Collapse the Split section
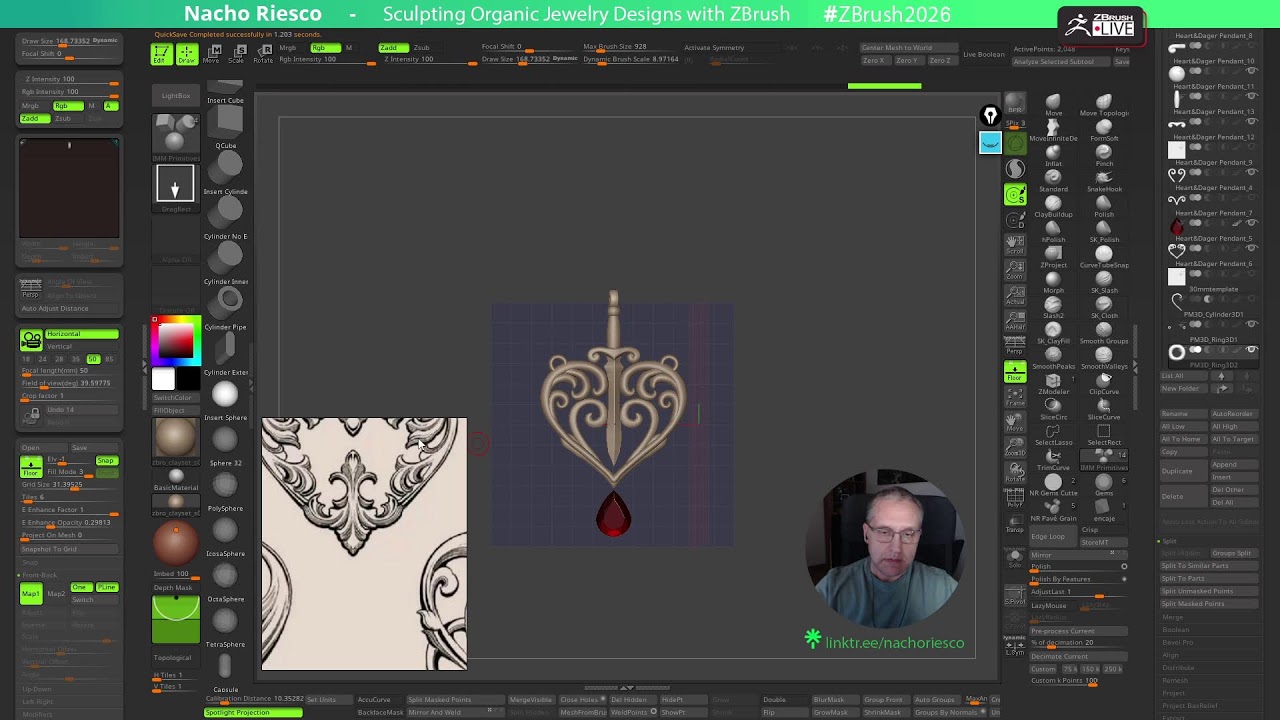Screen dimensions: 1280x720 click(1170, 541)
